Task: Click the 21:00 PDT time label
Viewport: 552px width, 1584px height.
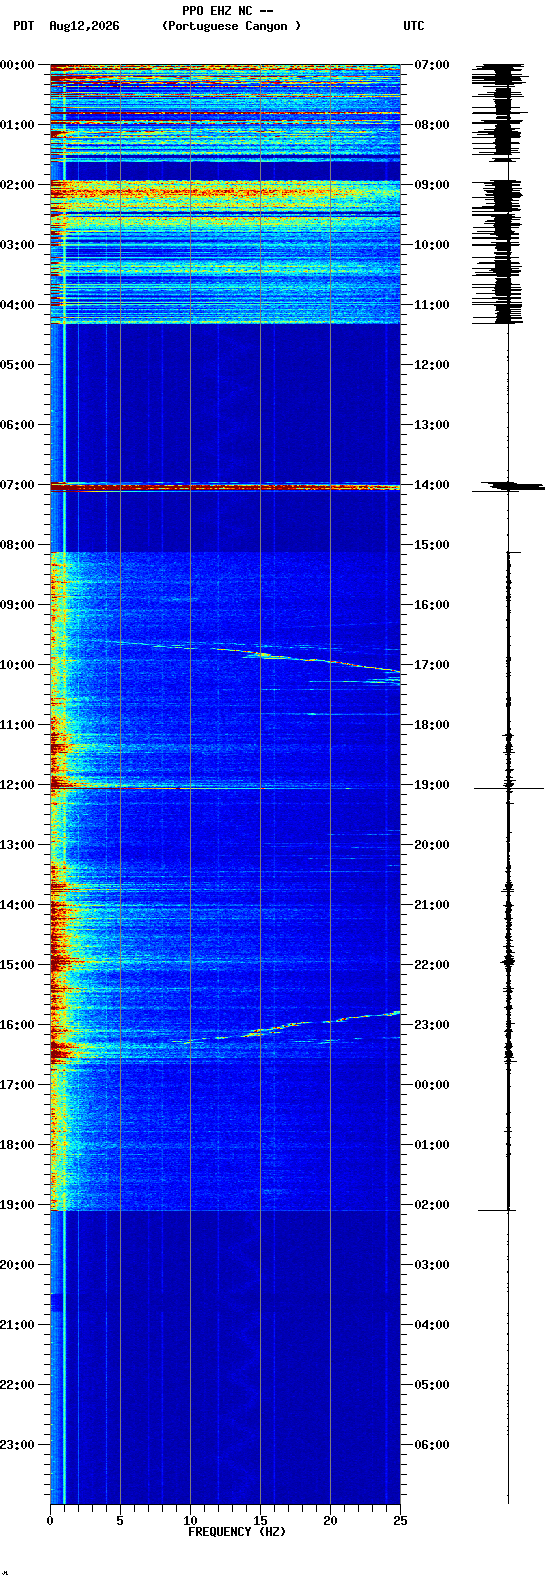Action: click(x=17, y=1325)
